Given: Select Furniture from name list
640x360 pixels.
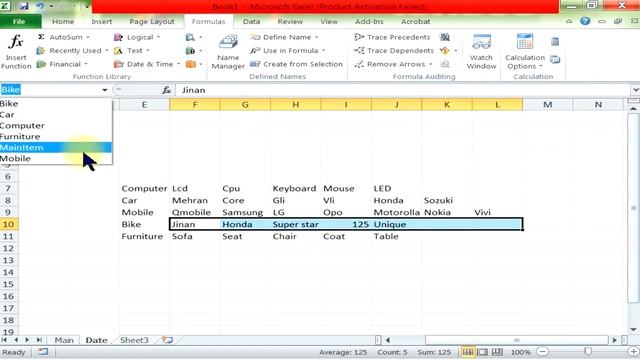Looking at the screenshot, I should pyautogui.click(x=56, y=136).
